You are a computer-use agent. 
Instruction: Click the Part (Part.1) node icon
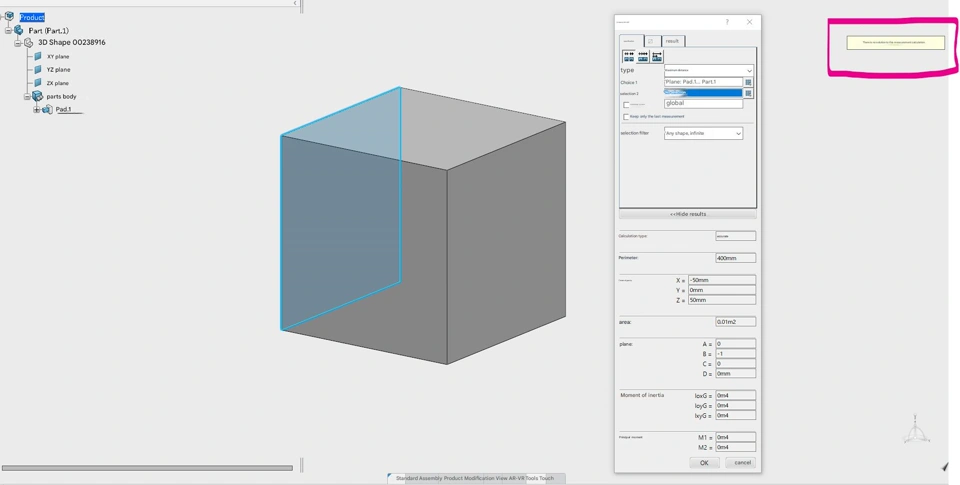pos(18,30)
